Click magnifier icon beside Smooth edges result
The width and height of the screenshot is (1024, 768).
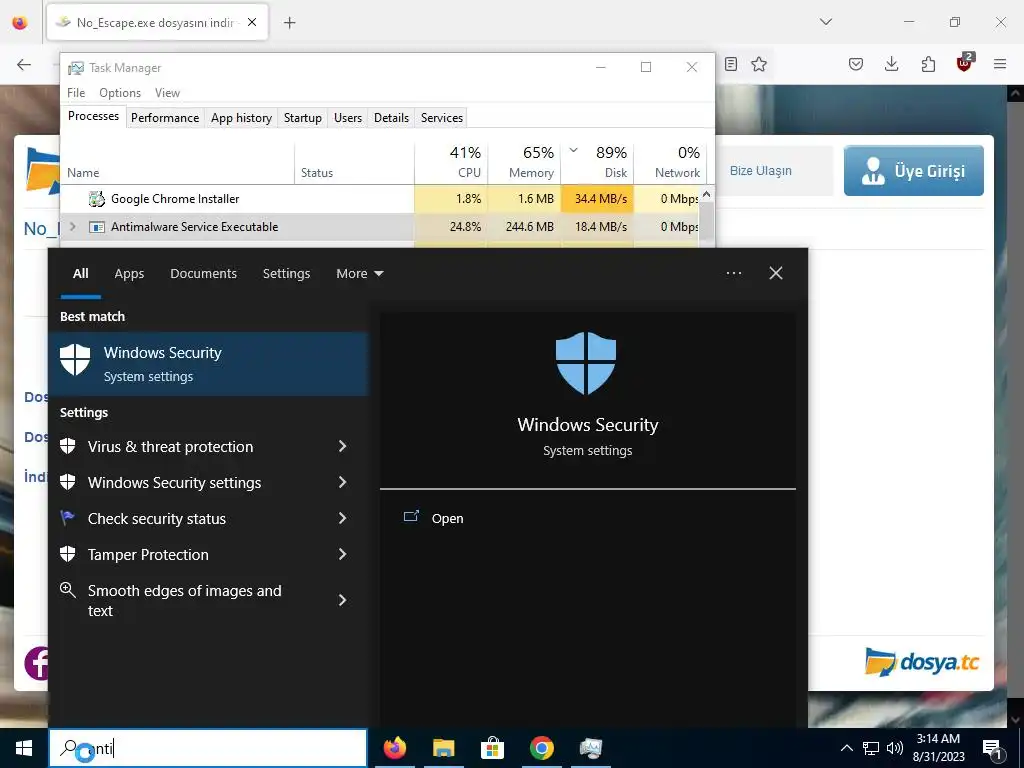click(x=67, y=590)
